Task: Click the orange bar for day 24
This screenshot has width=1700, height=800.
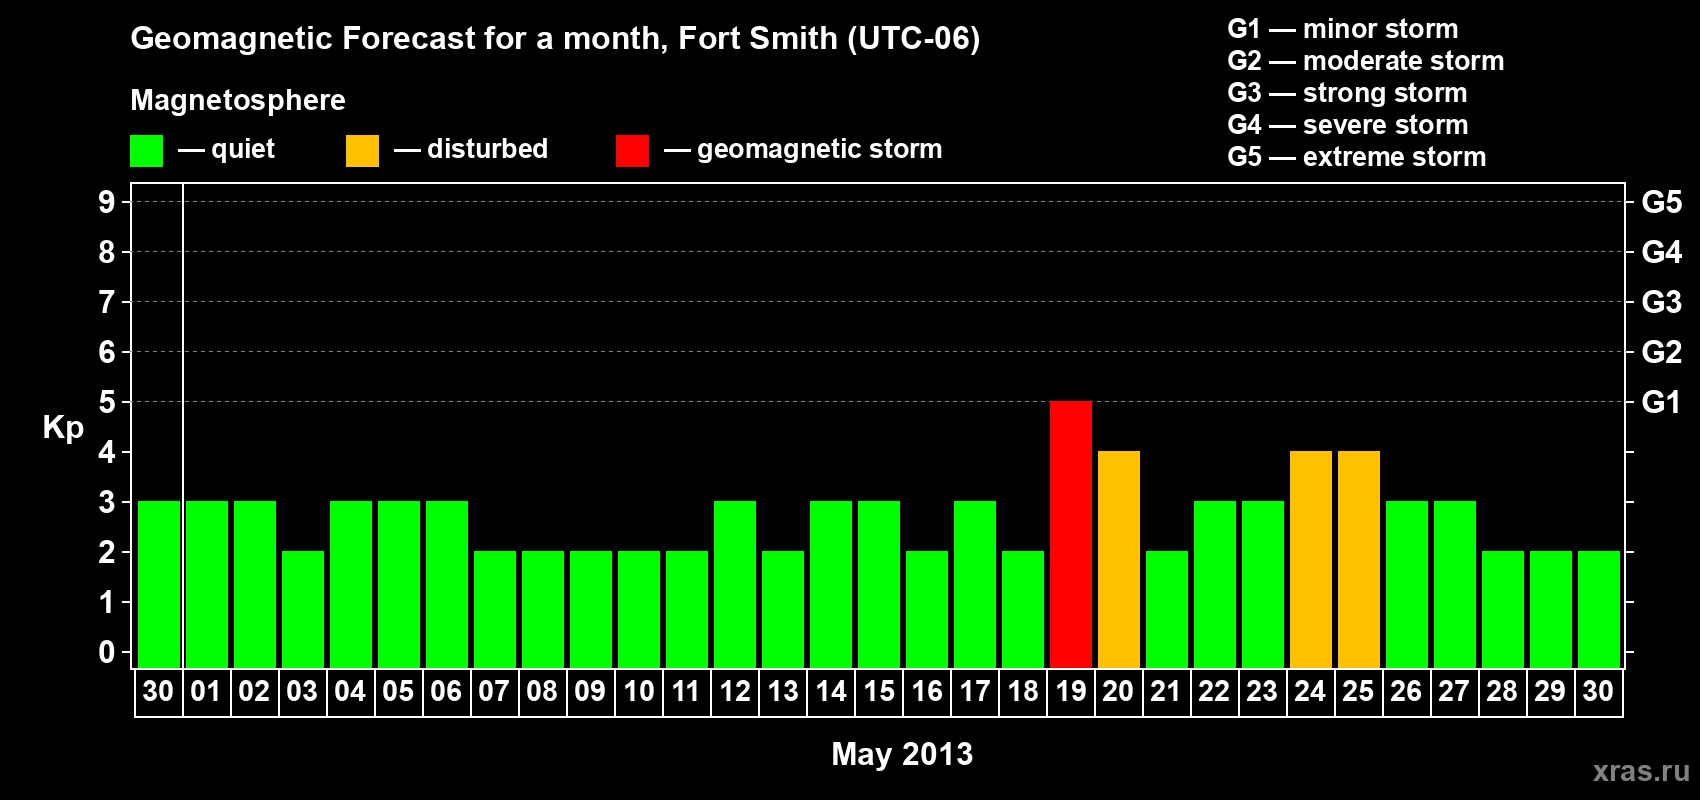Action: point(1311,559)
